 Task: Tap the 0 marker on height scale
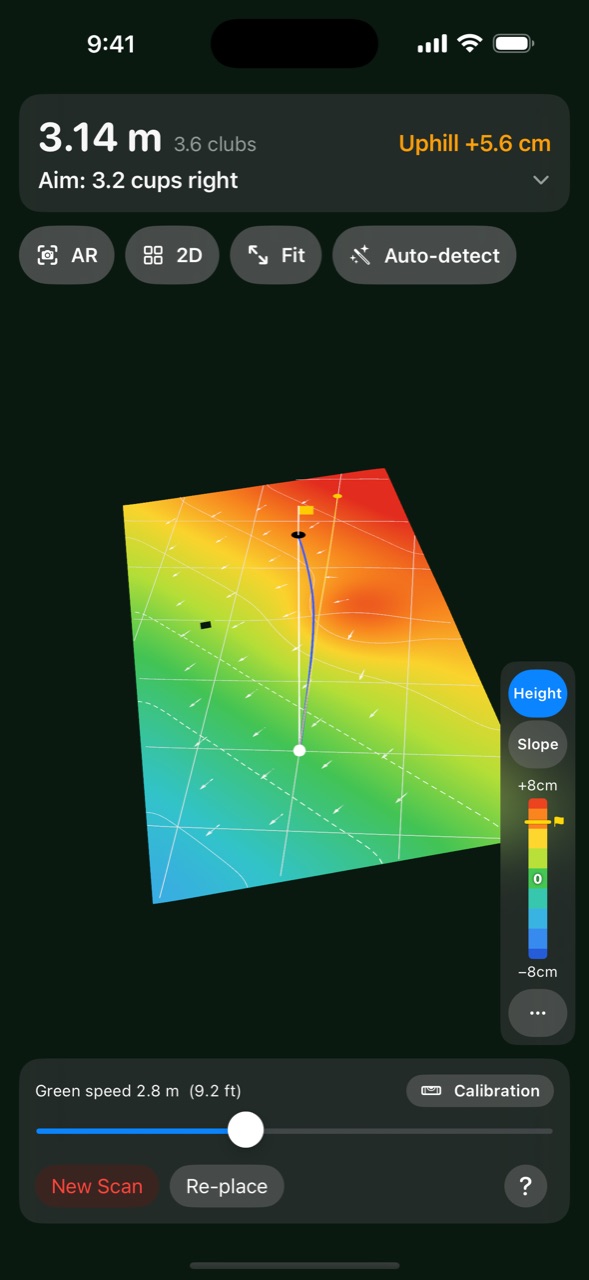pyautogui.click(x=538, y=879)
